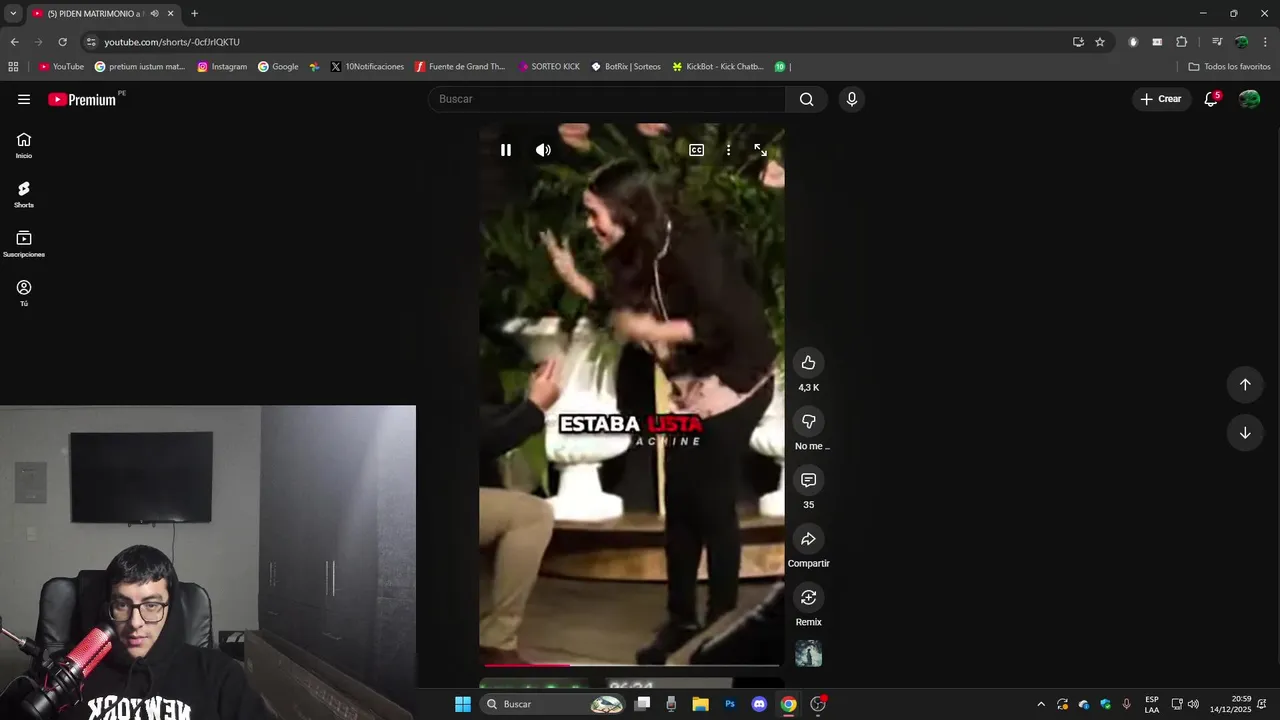Open YouTube notifications bell
The width and height of the screenshot is (1280, 720).
[x=1211, y=99]
